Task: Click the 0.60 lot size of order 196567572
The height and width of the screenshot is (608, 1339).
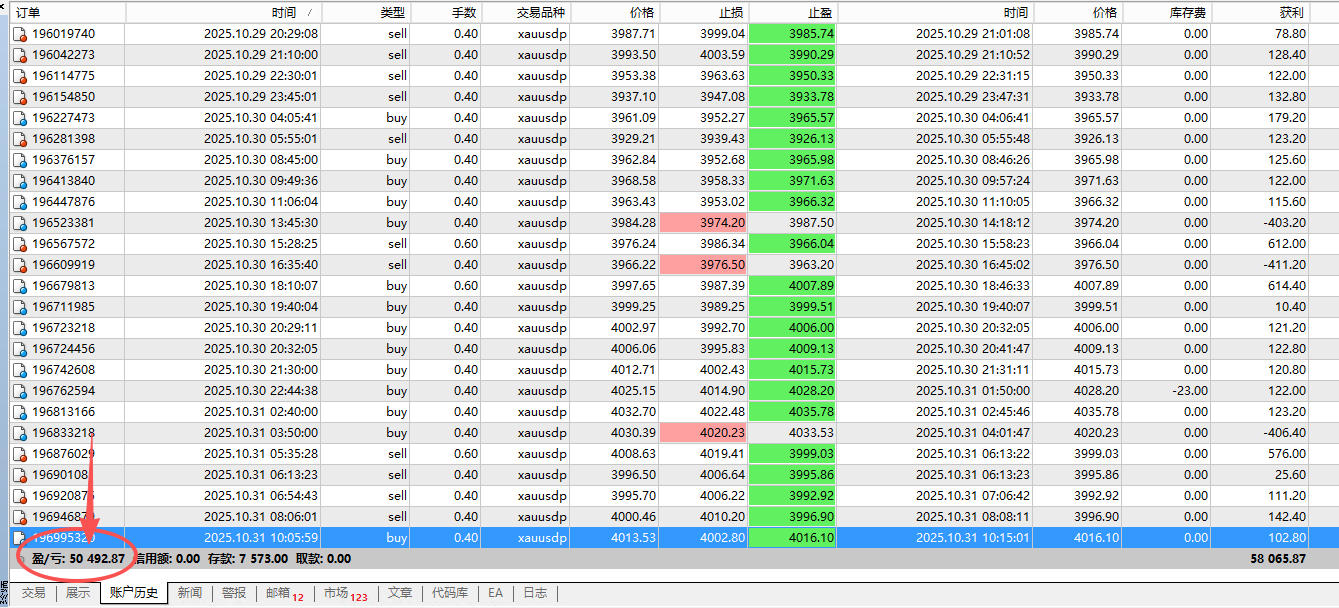Action: tap(466, 244)
